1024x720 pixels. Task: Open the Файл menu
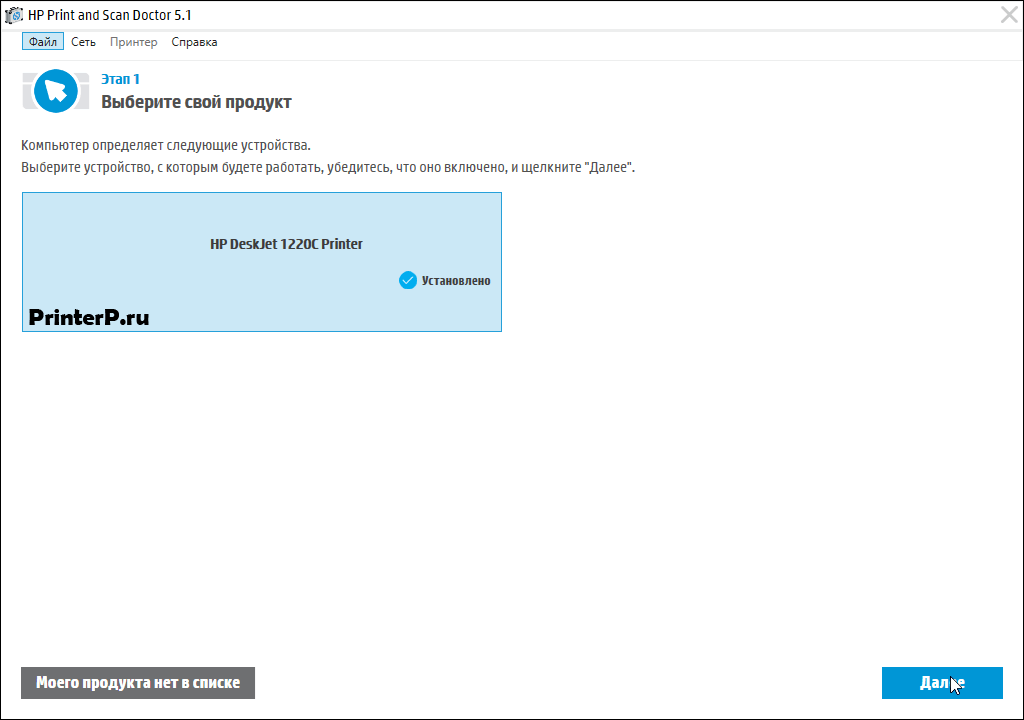coord(43,42)
